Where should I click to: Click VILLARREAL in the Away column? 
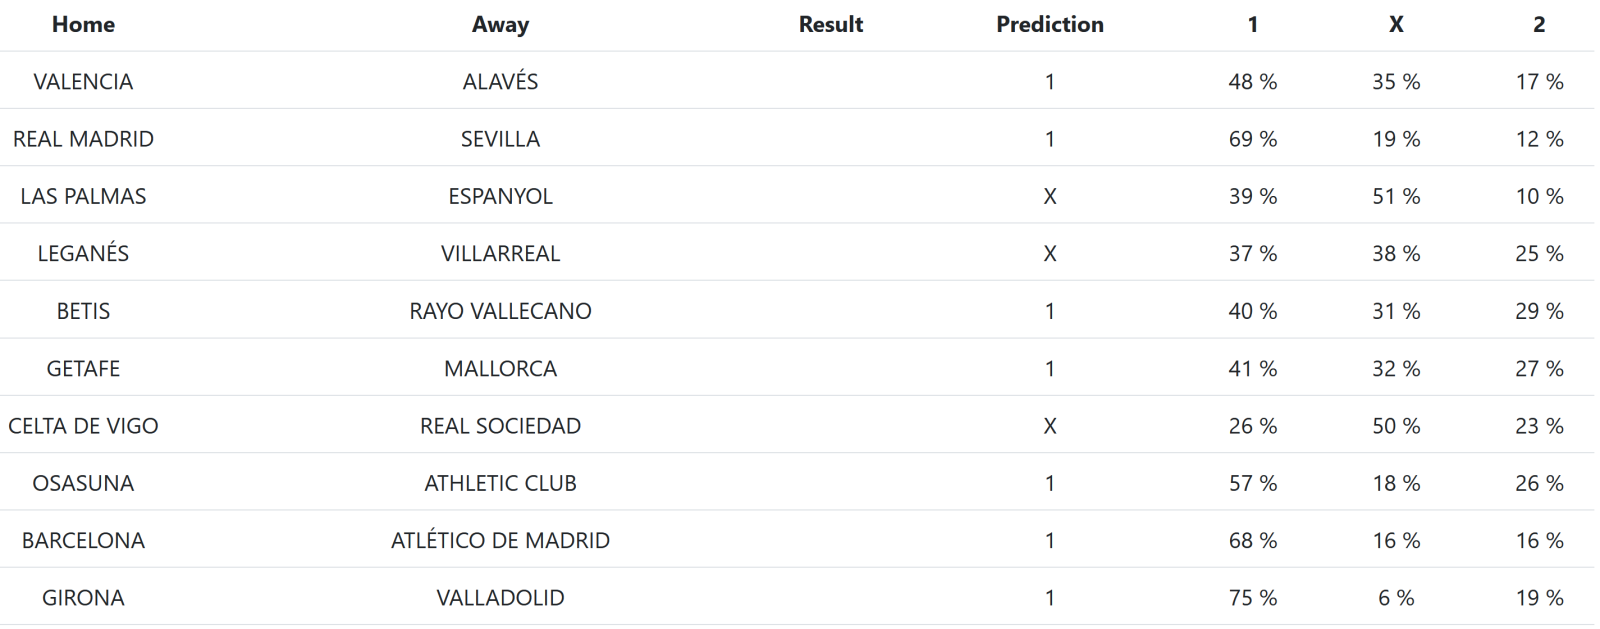pyautogui.click(x=500, y=254)
